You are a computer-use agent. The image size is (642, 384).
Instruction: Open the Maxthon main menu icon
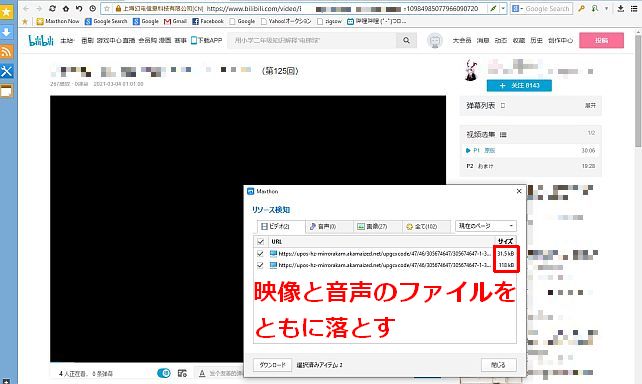tap(634, 8)
